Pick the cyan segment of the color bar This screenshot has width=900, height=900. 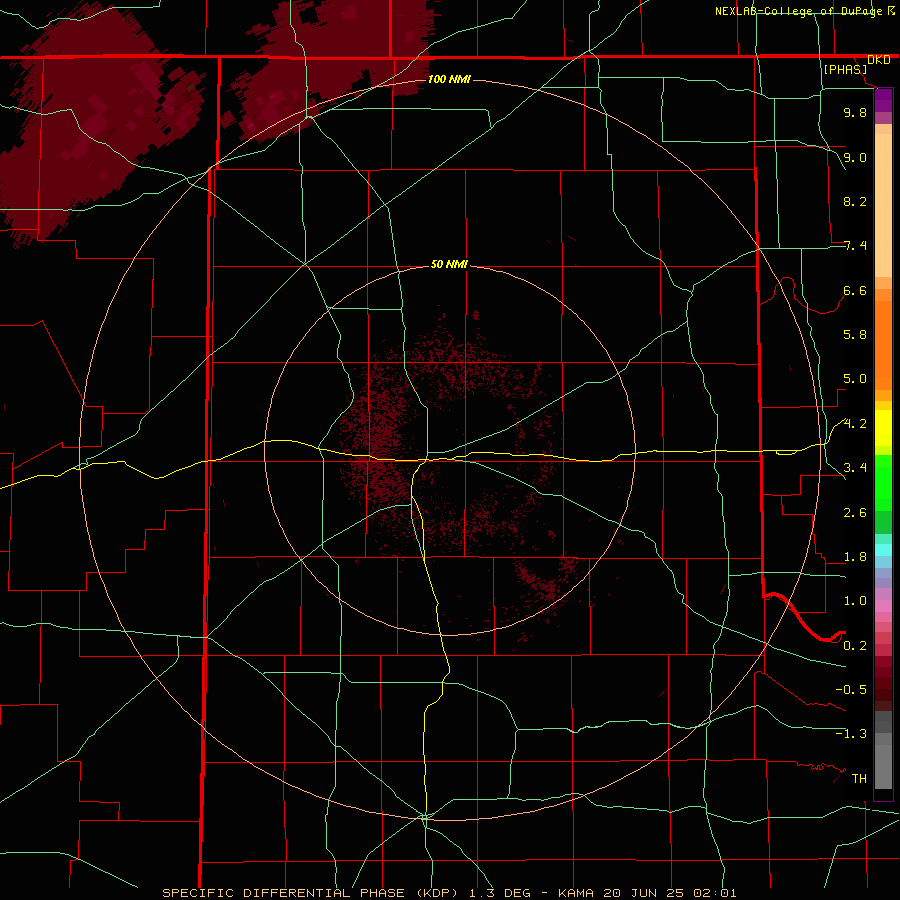(883, 550)
